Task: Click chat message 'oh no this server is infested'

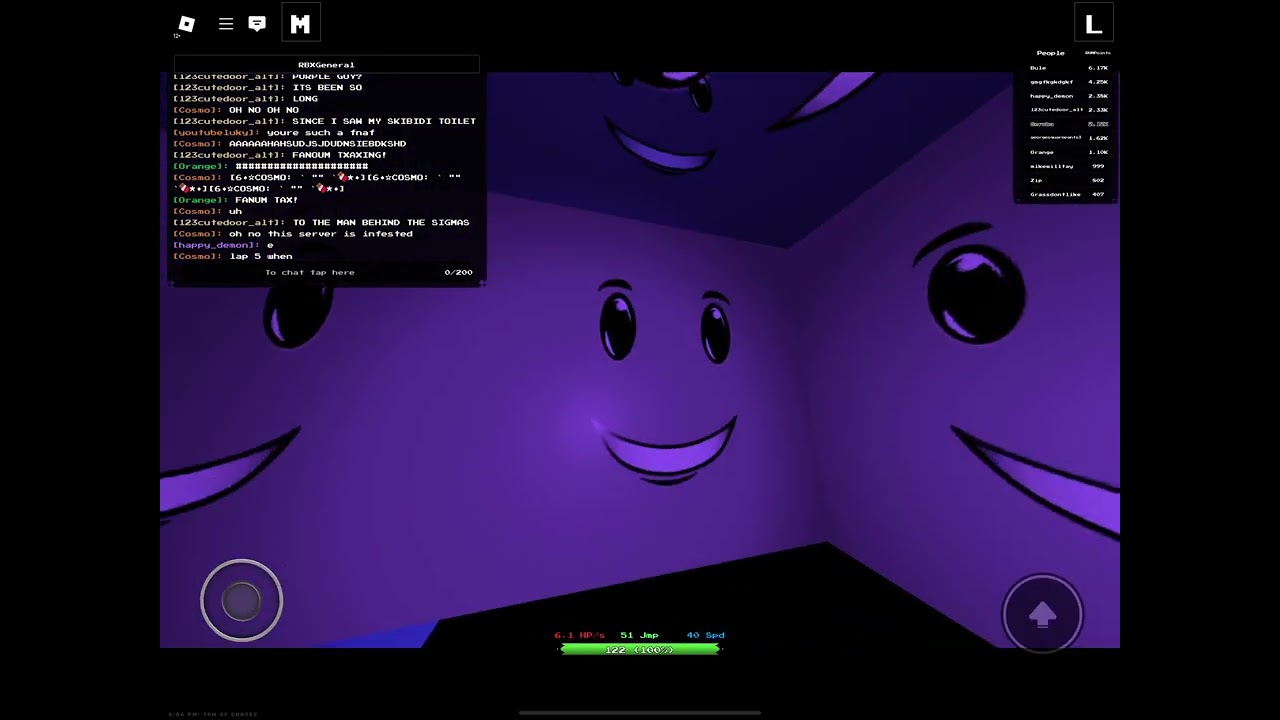Action: click(x=320, y=234)
